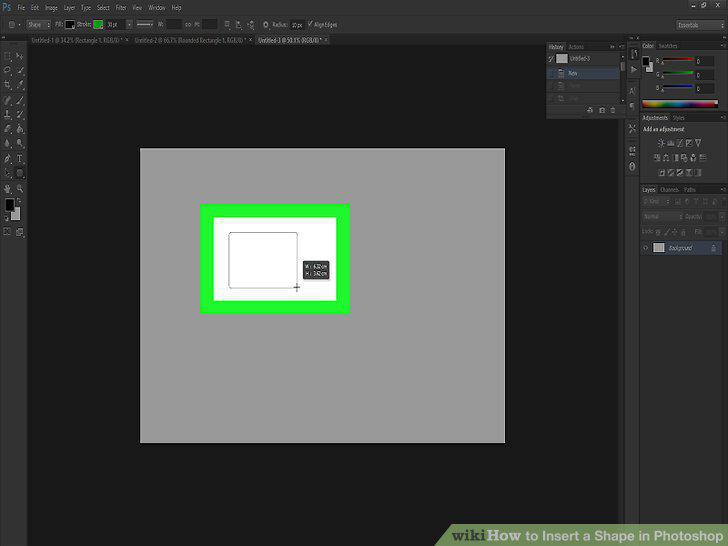The height and width of the screenshot is (546, 728).
Task: Select the Zoom tool
Action: (x=20, y=188)
